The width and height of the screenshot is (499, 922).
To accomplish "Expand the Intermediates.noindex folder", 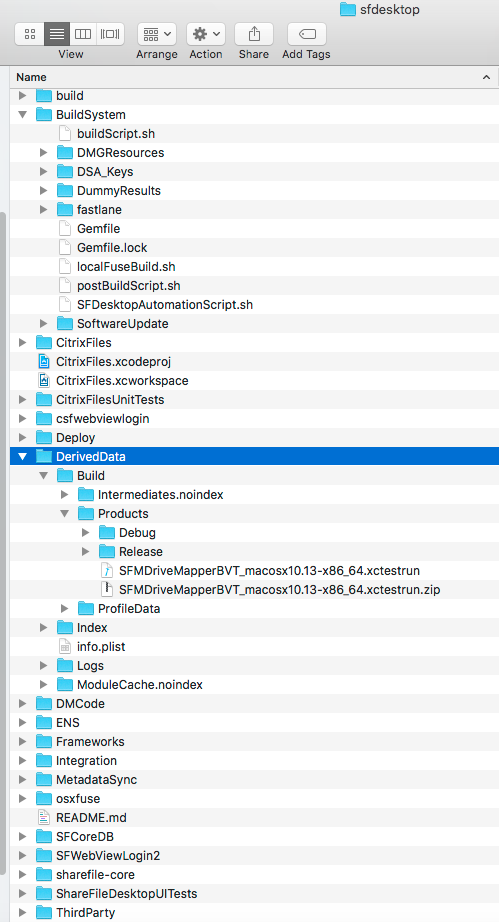I will (65, 495).
